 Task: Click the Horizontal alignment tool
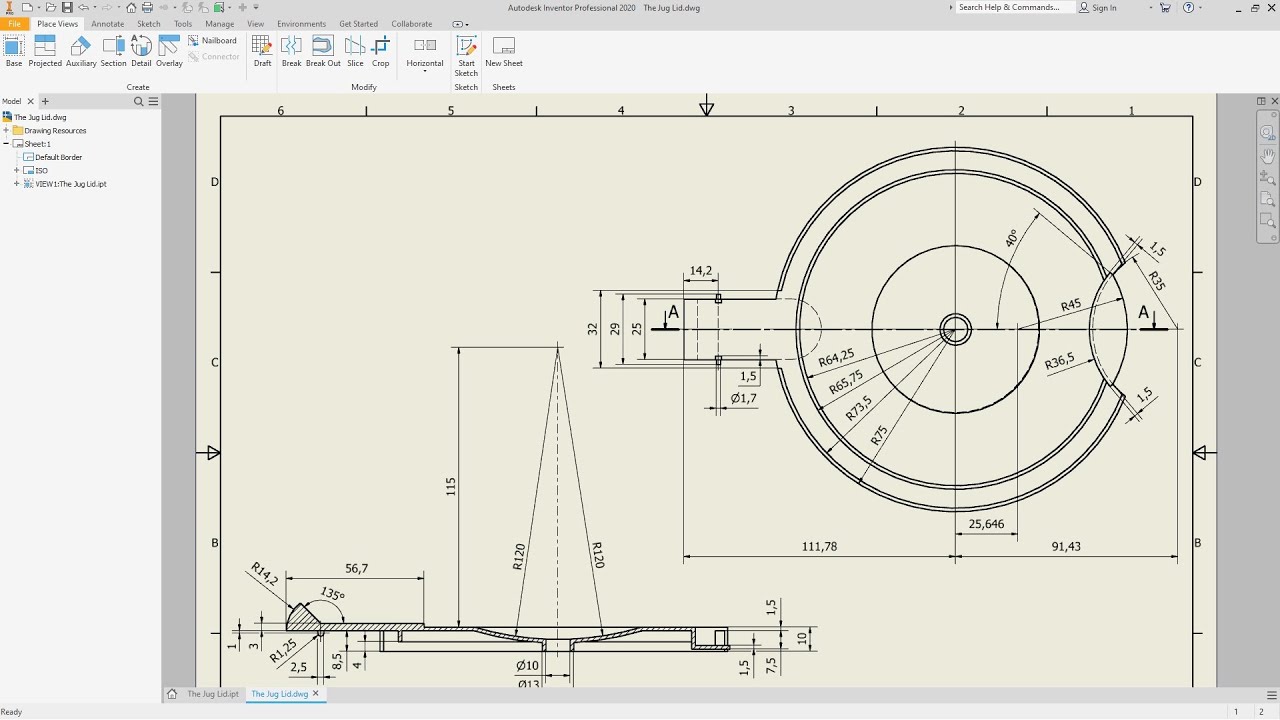[425, 51]
